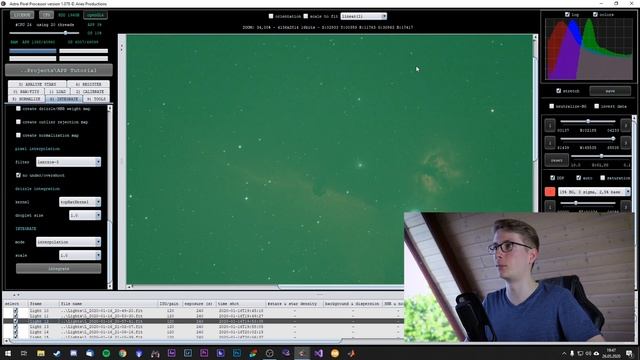Toggle select checkbox for the Light 10 frame
This screenshot has height=360, width=640.
[16, 311]
